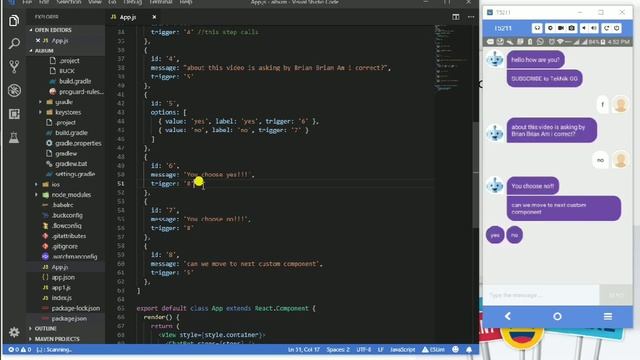
Task: Click the 'Type the message' chat input
Action: click(x=541, y=295)
